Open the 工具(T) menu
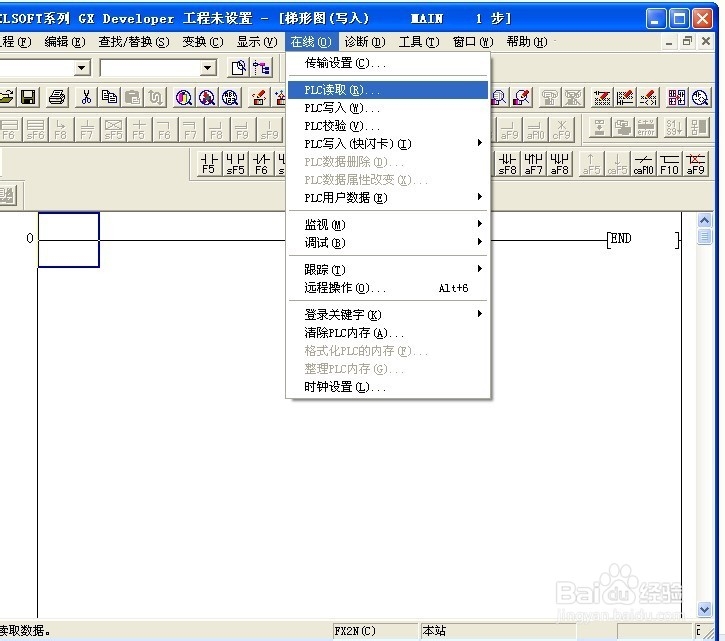 (419, 42)
